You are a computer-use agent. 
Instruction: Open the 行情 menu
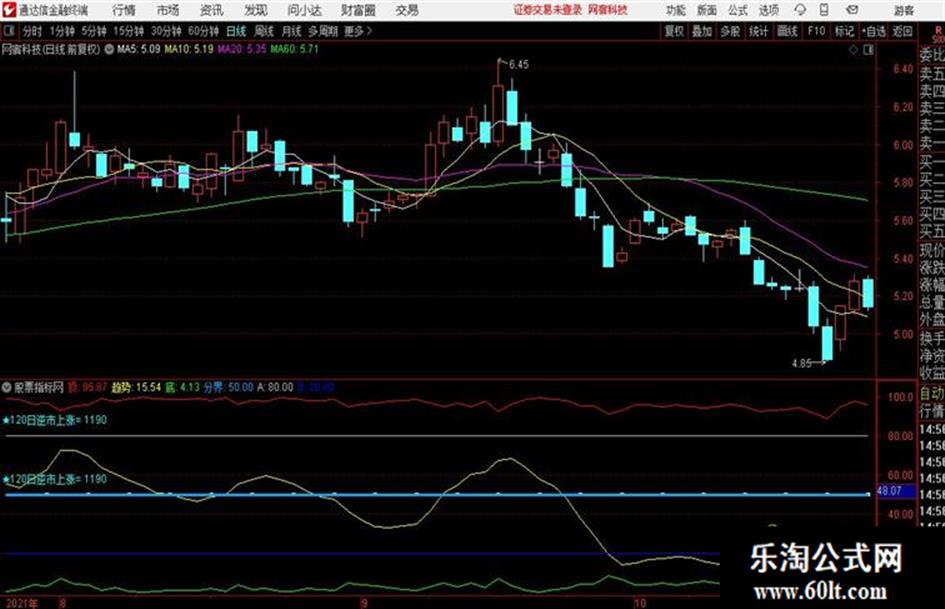(124, 10)
